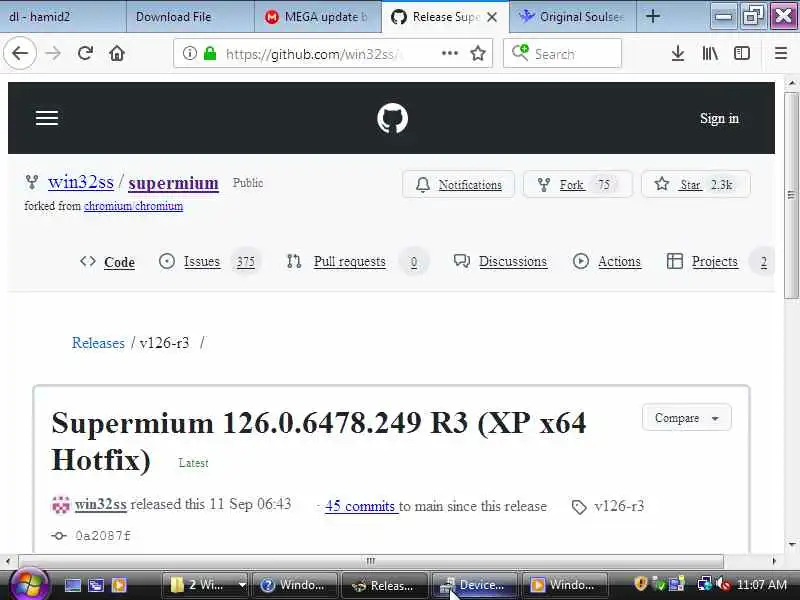This screenshot has width=800, height=600.
Task: Open the Issues tab
Action: 209,262
